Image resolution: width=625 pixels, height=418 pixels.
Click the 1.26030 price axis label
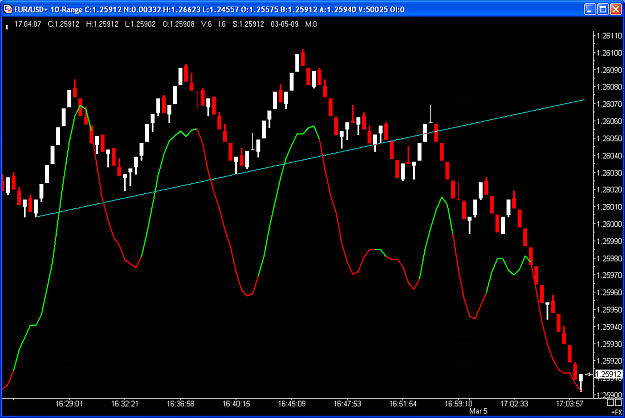608,173
